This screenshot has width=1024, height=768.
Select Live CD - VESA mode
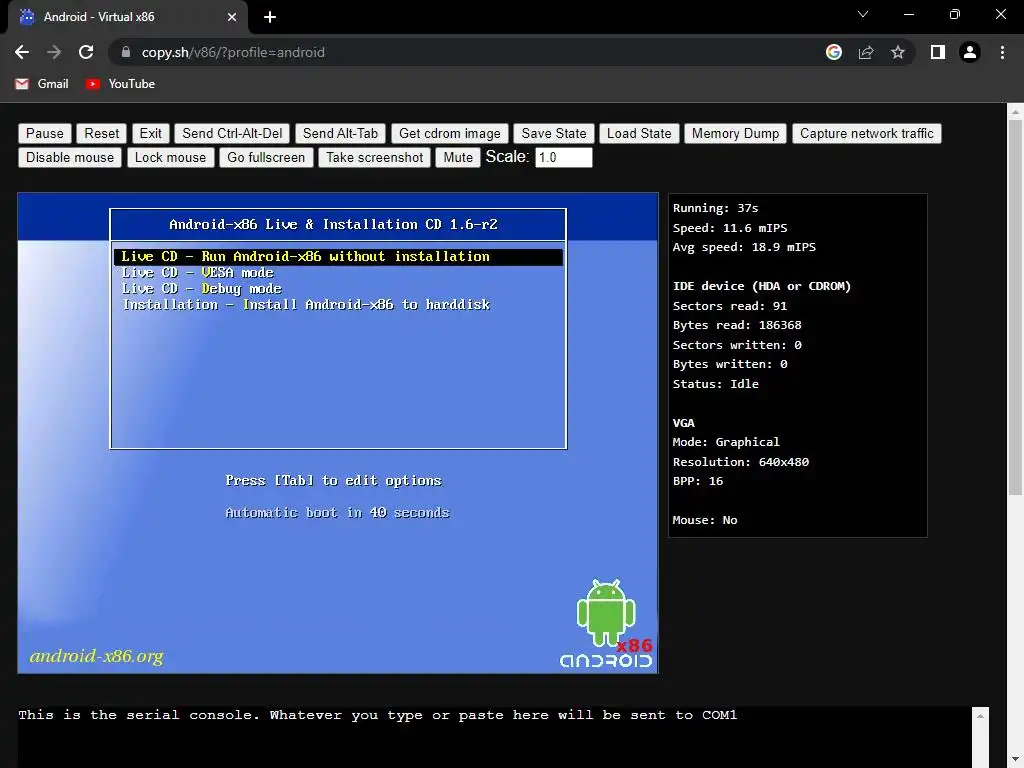197,272
